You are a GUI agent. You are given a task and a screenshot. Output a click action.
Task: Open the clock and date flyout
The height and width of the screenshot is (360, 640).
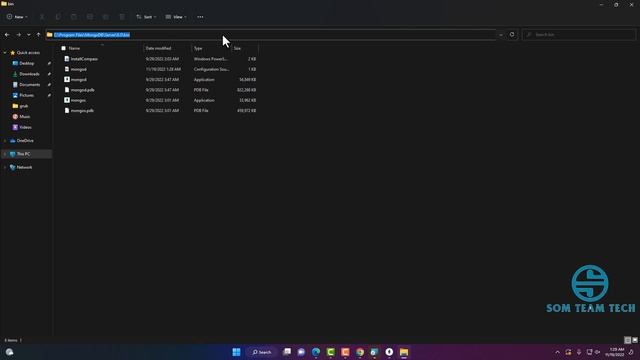click(x=616, y=352)
